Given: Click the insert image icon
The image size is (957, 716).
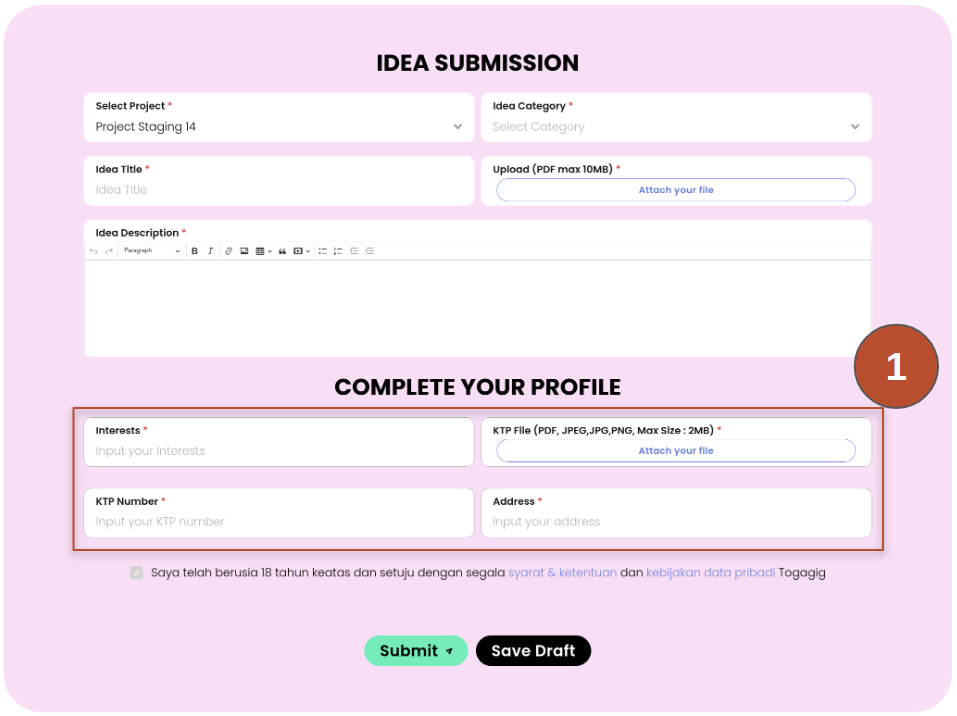Looking at the screenshot, I should tap(244, 251).
